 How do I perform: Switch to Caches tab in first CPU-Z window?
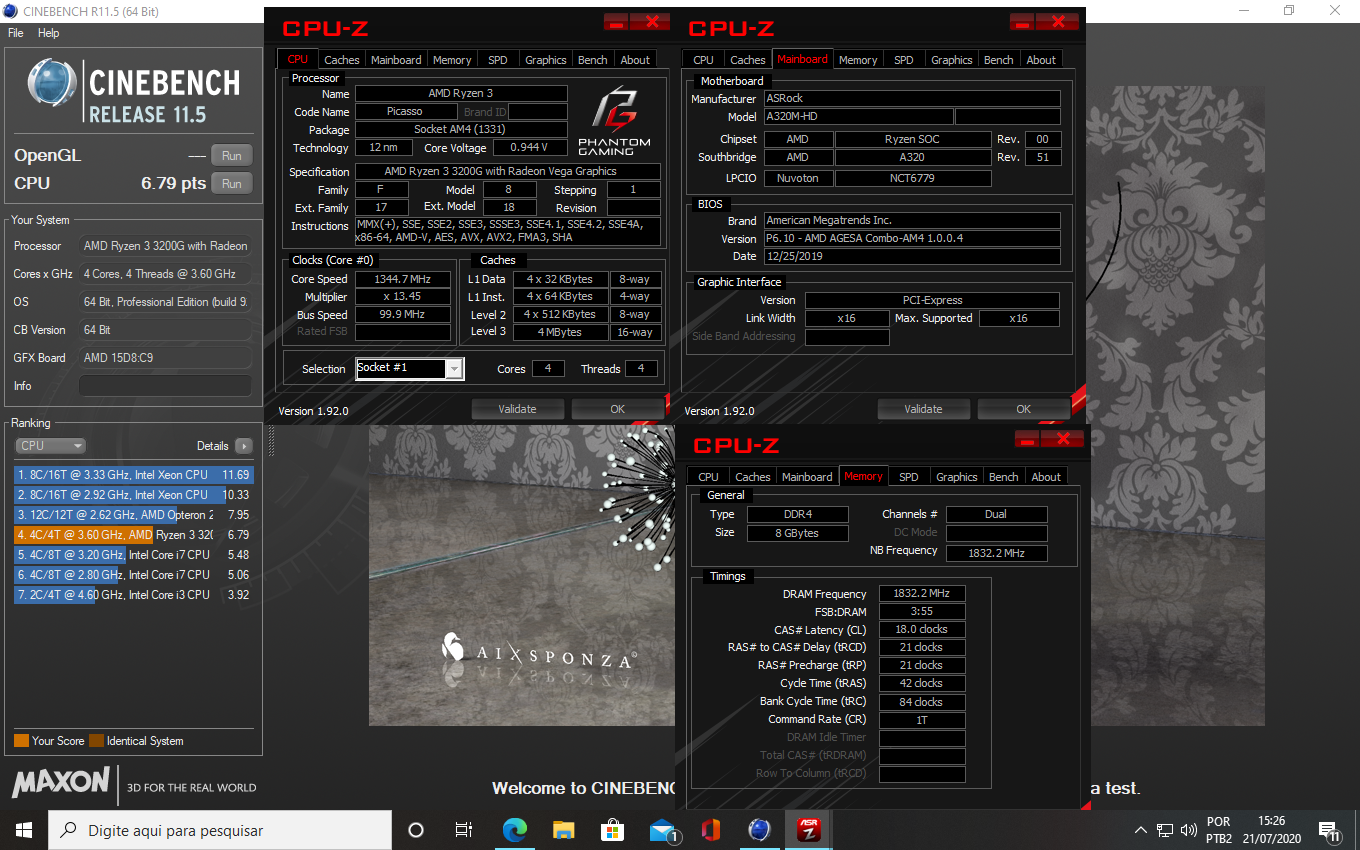tap(342, 60)
